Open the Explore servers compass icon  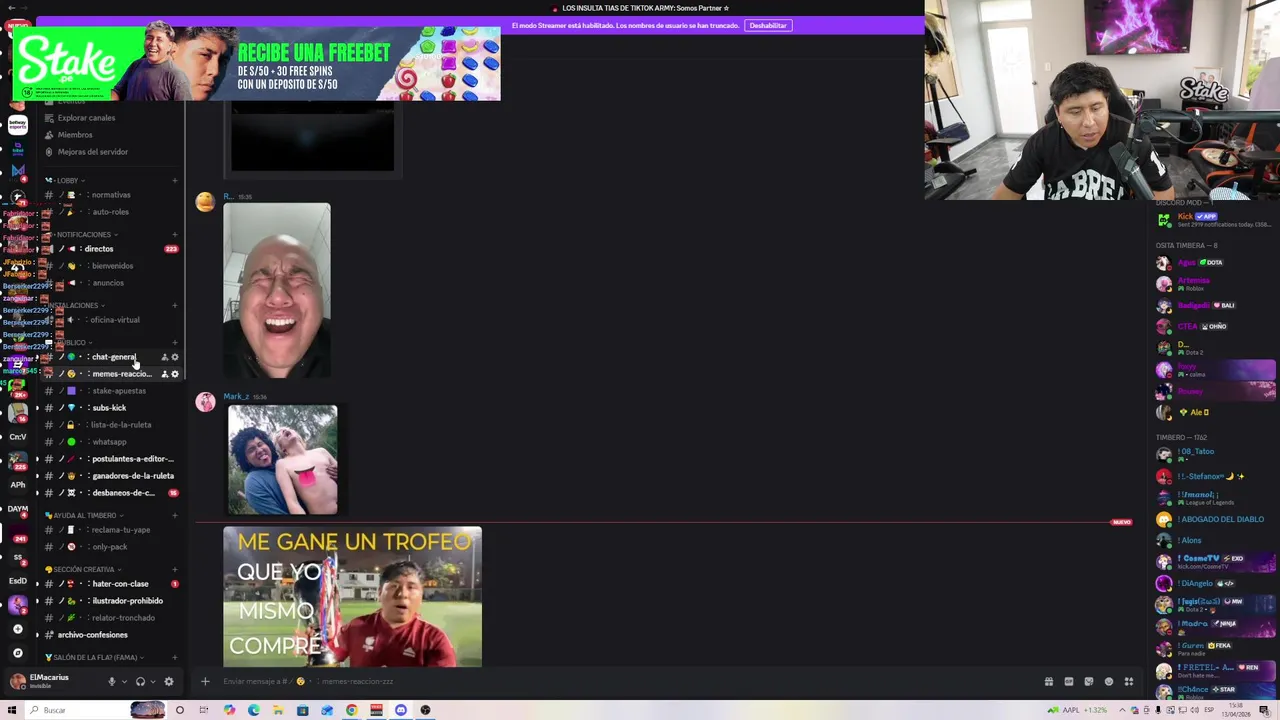tap(18, 653)
